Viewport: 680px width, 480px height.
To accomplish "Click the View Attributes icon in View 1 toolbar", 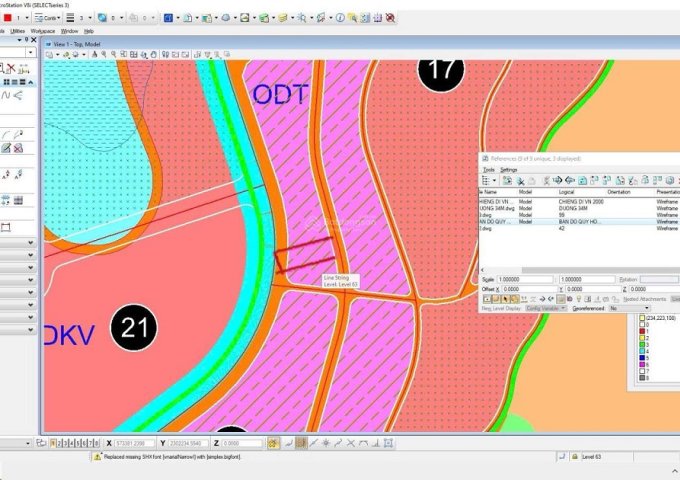I will (49, 55).
